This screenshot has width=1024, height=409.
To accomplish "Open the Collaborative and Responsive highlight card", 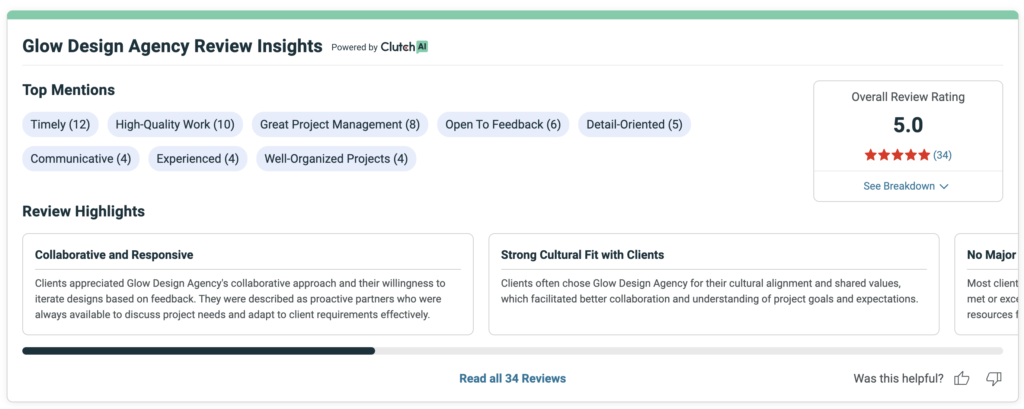I will click(x=247, y=284).
